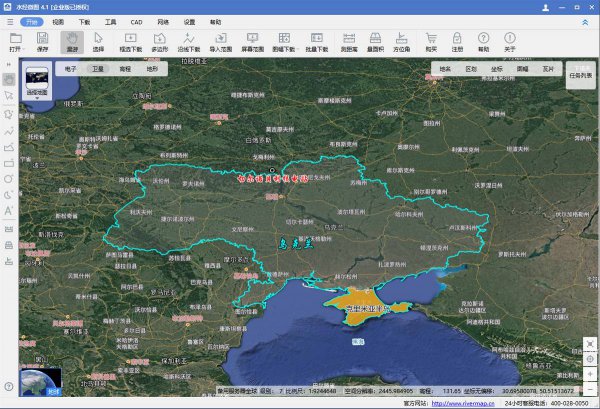The height and width of the screenshot is (409, 600).
Task: Open the 导入范围 import range tool
Action: [219, 40]
